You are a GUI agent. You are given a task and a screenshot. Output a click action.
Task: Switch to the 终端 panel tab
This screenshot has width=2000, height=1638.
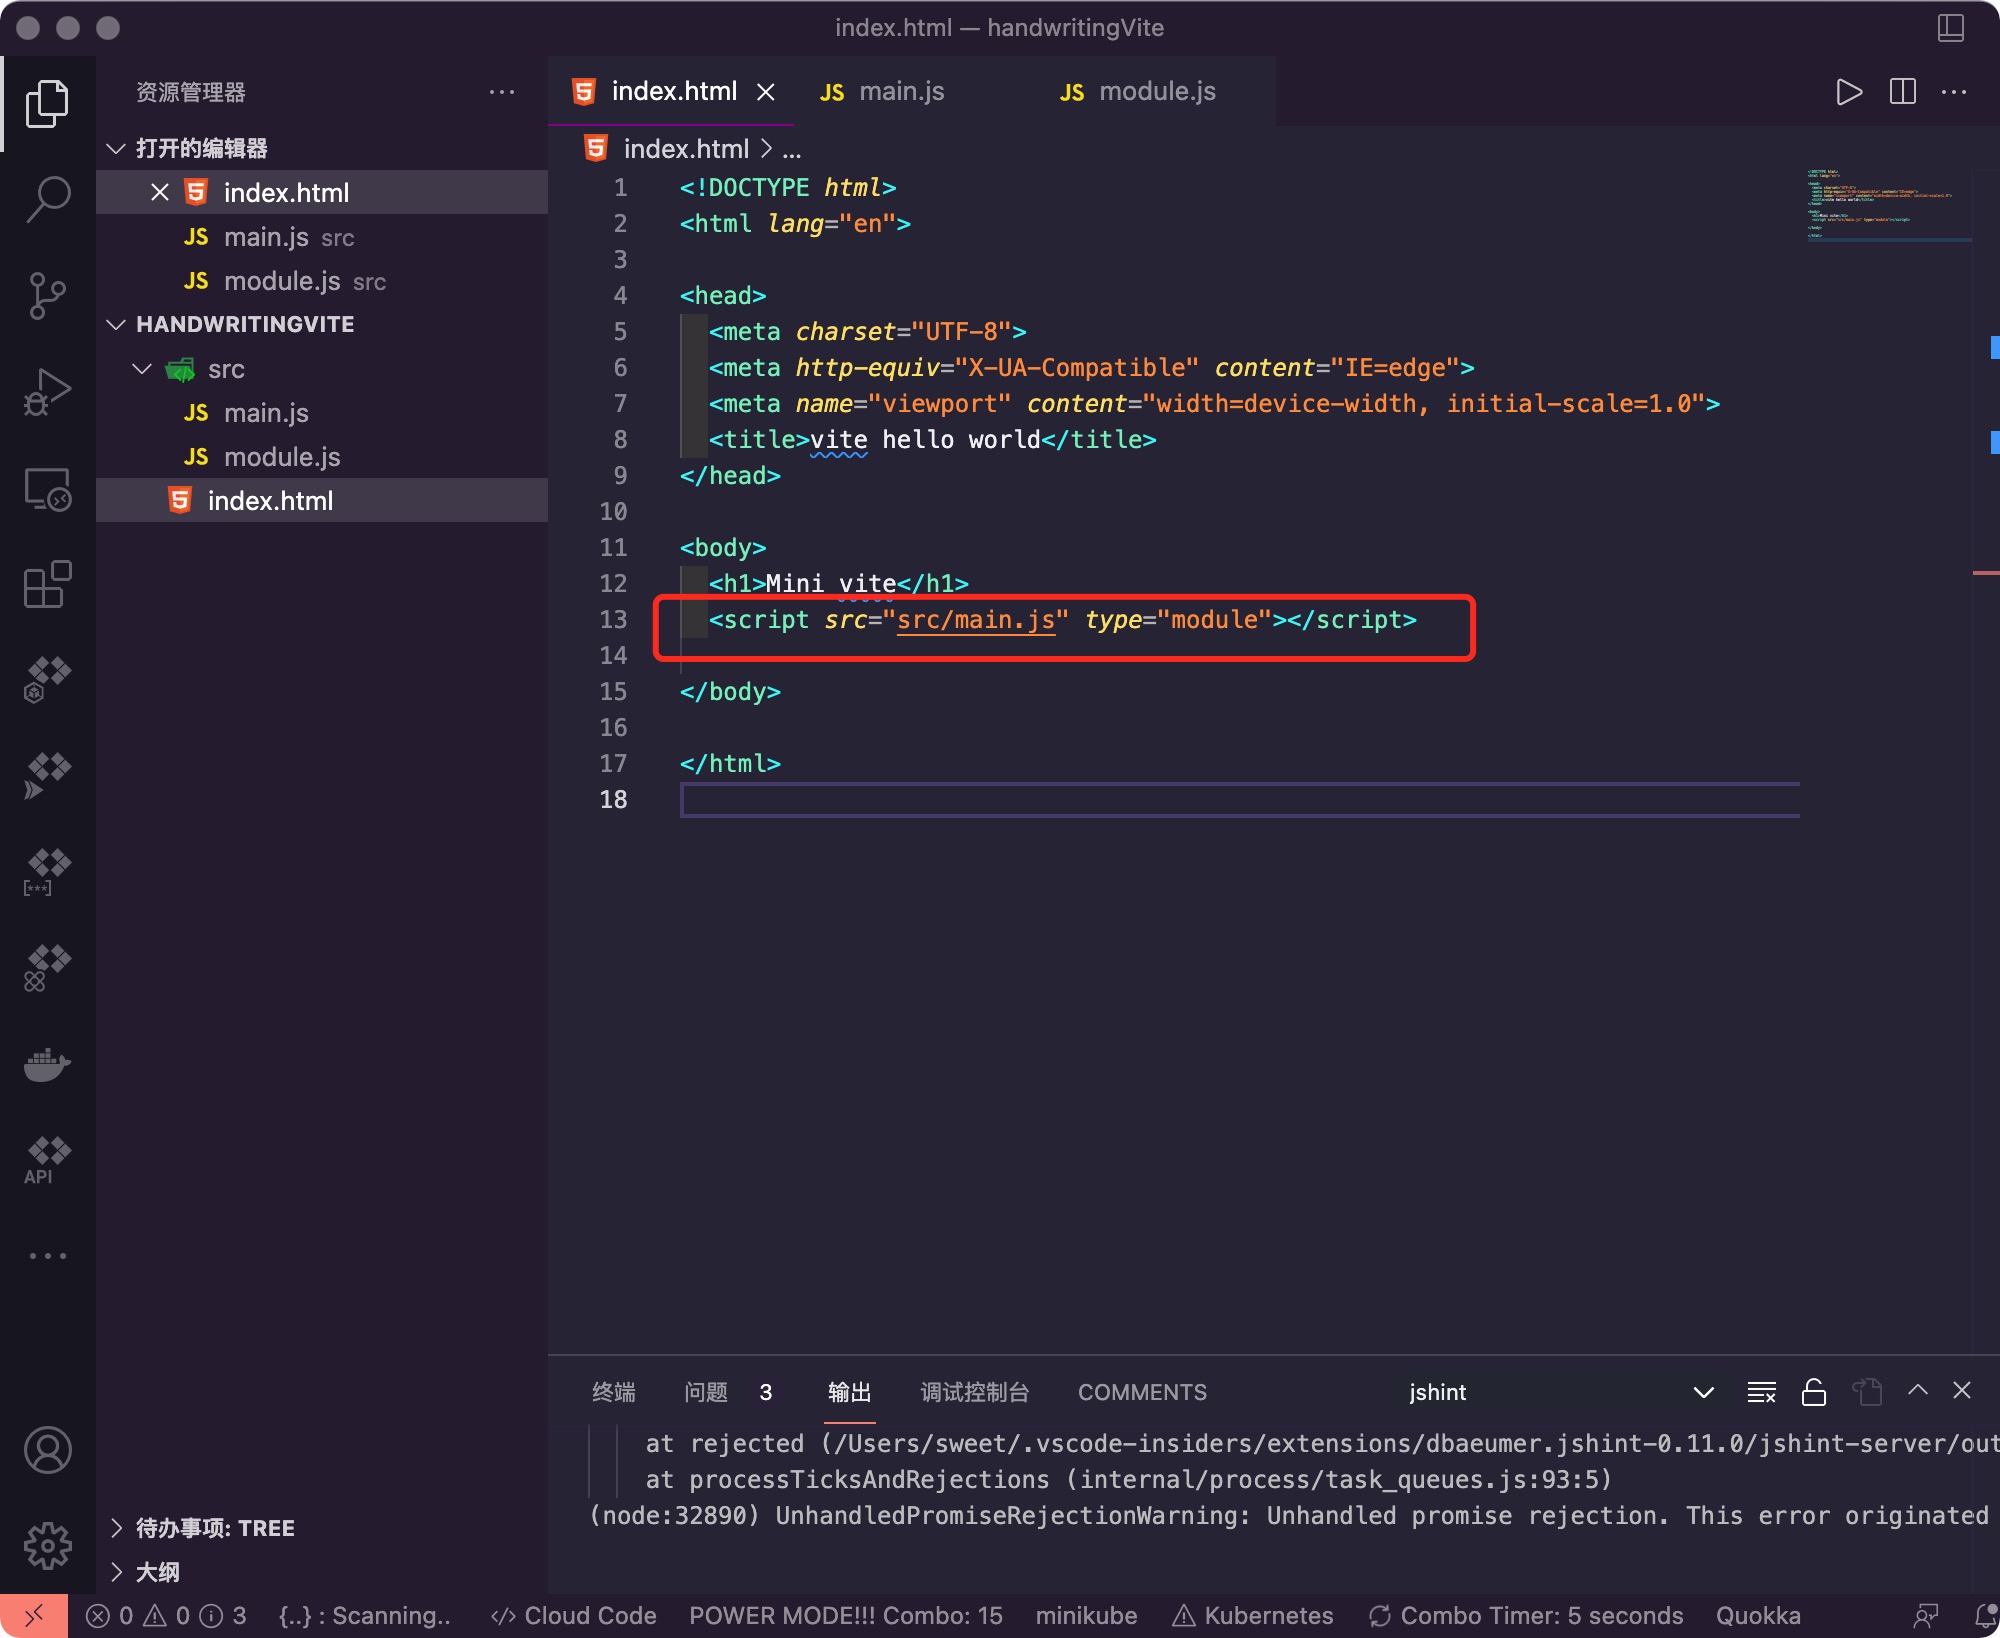(x=614, y=1392)
